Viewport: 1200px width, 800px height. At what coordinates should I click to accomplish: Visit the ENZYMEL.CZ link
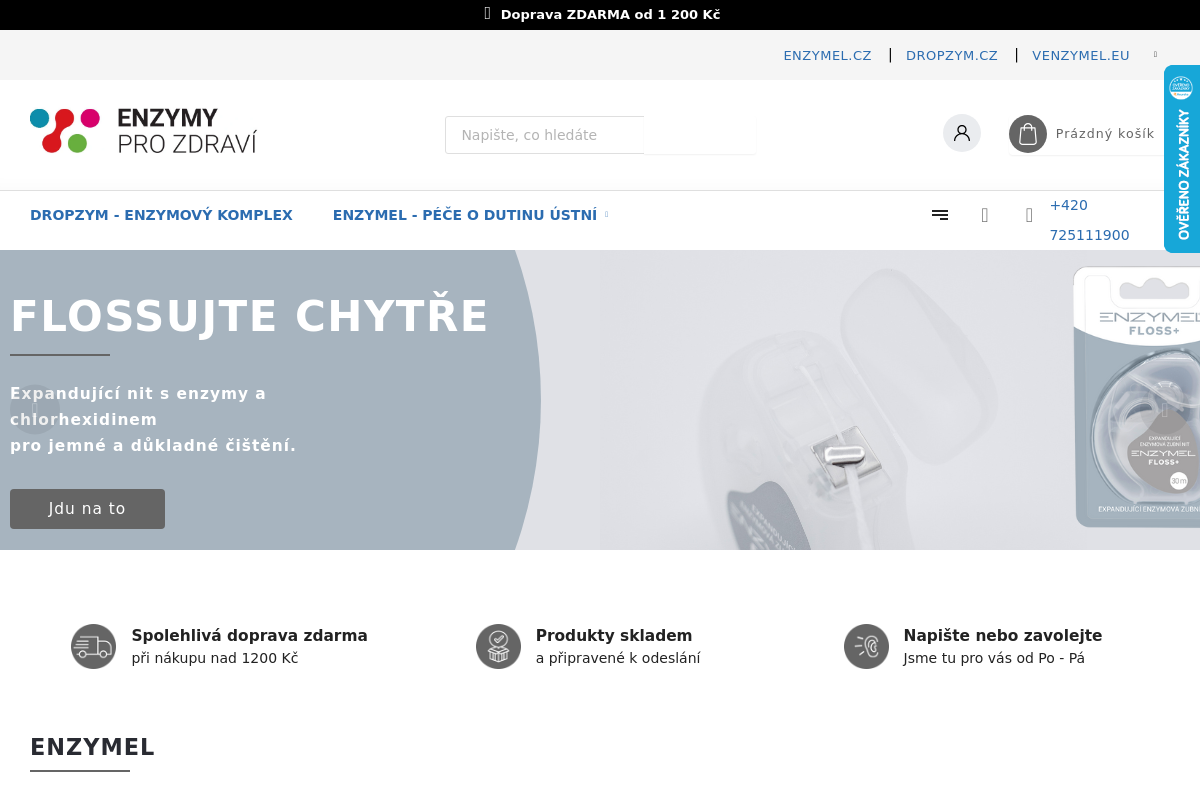[x=828, y=56]
